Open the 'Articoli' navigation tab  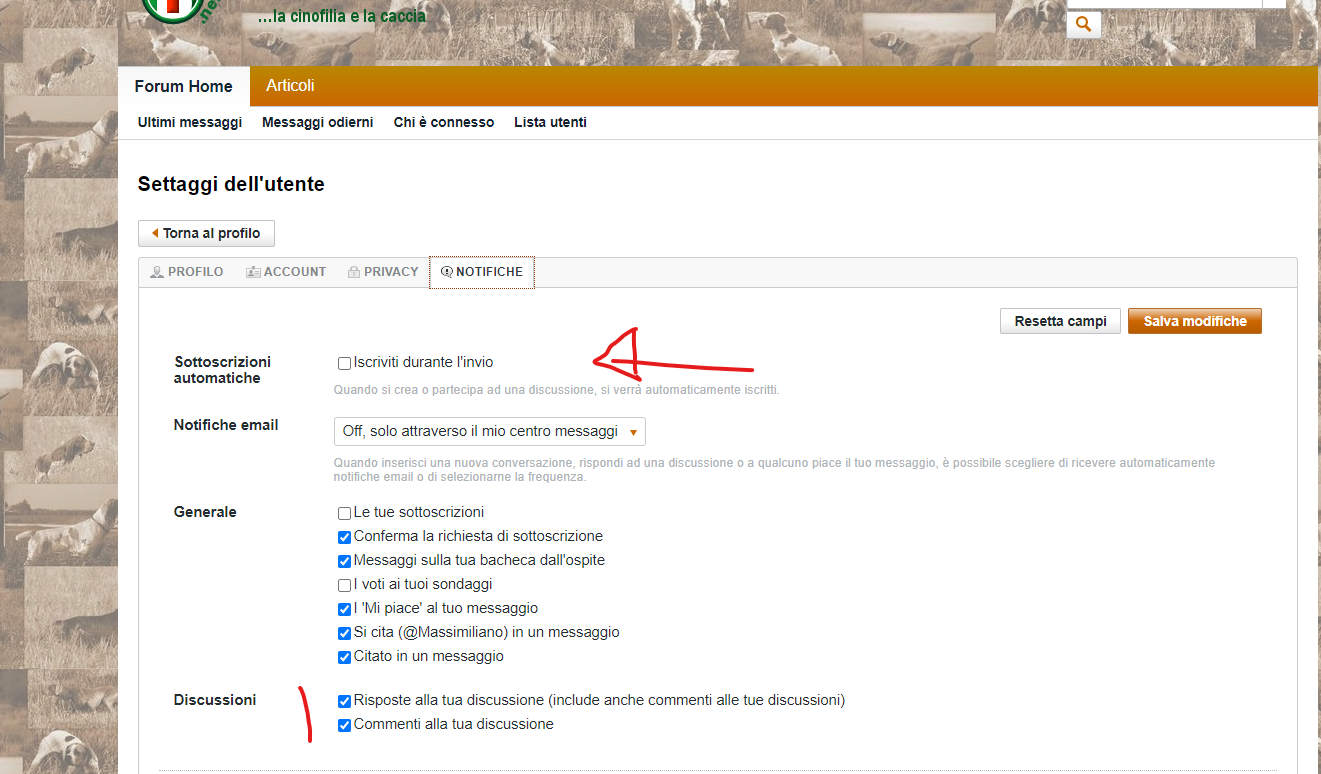coord(290,86)
